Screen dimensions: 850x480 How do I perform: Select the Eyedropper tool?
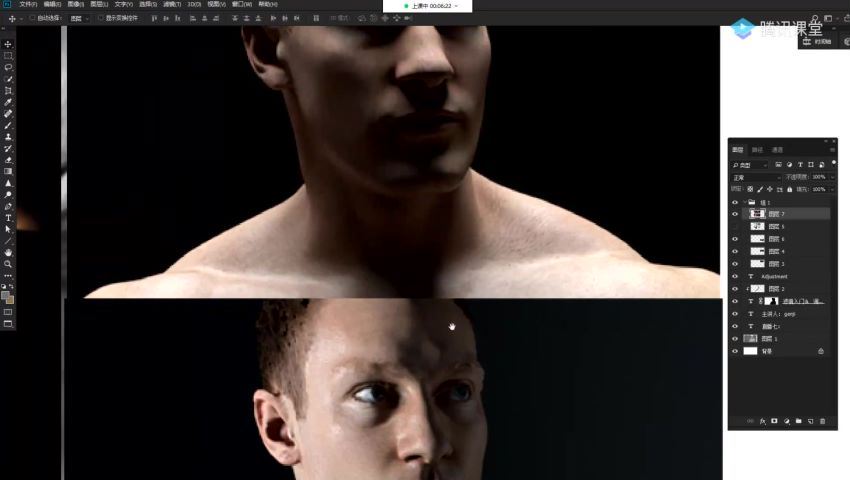pyautogui.click(x=8, y=102)
